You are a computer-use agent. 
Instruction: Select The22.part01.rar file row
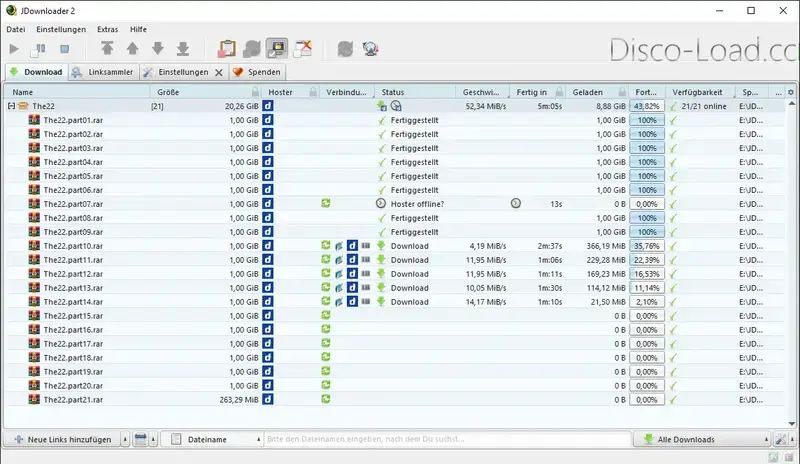click(393, 120)
